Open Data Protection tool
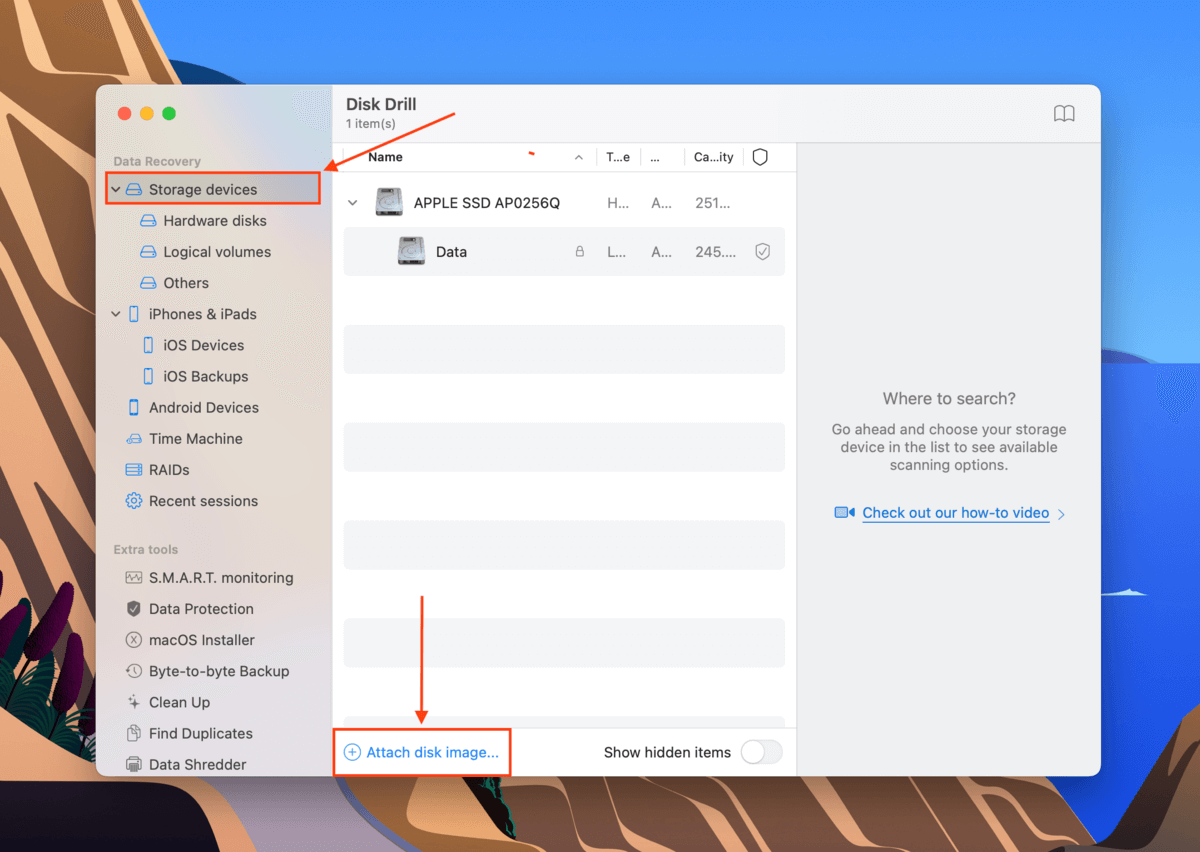The width and height of the screenshot is (1200, 852). tap(201, 609)
